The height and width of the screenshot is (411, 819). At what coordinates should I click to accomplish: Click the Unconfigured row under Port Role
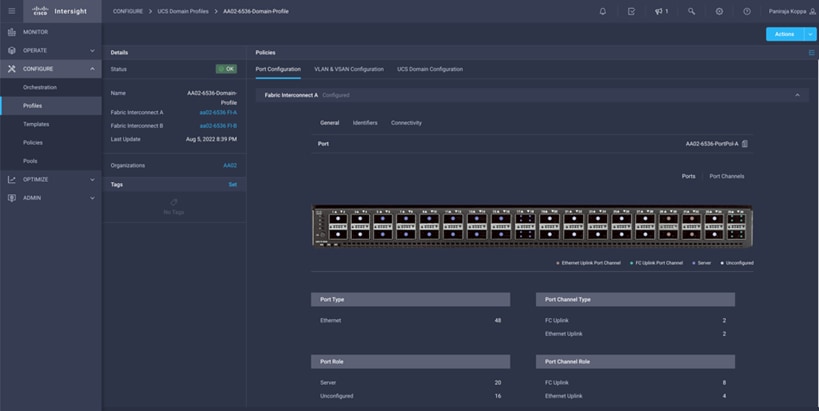coord(411,396)
